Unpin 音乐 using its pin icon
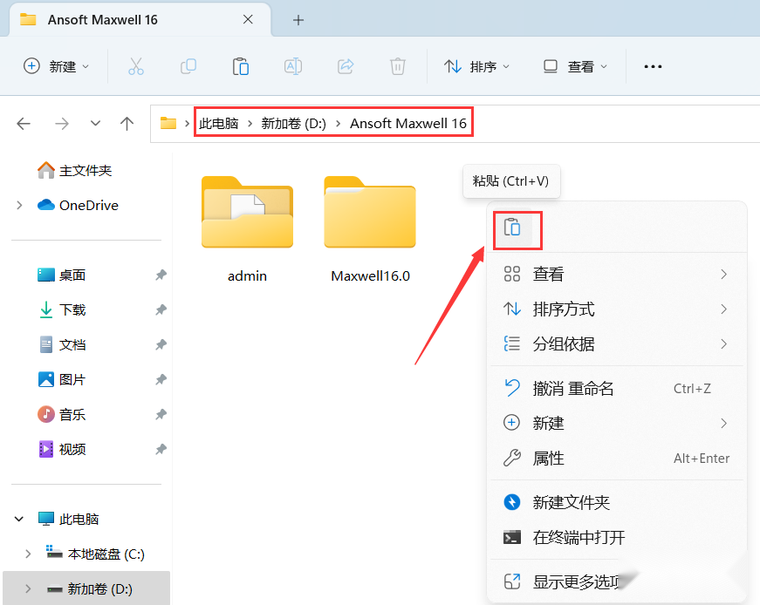The width and height of the screenshot is (760, 605). coord(161,414)
